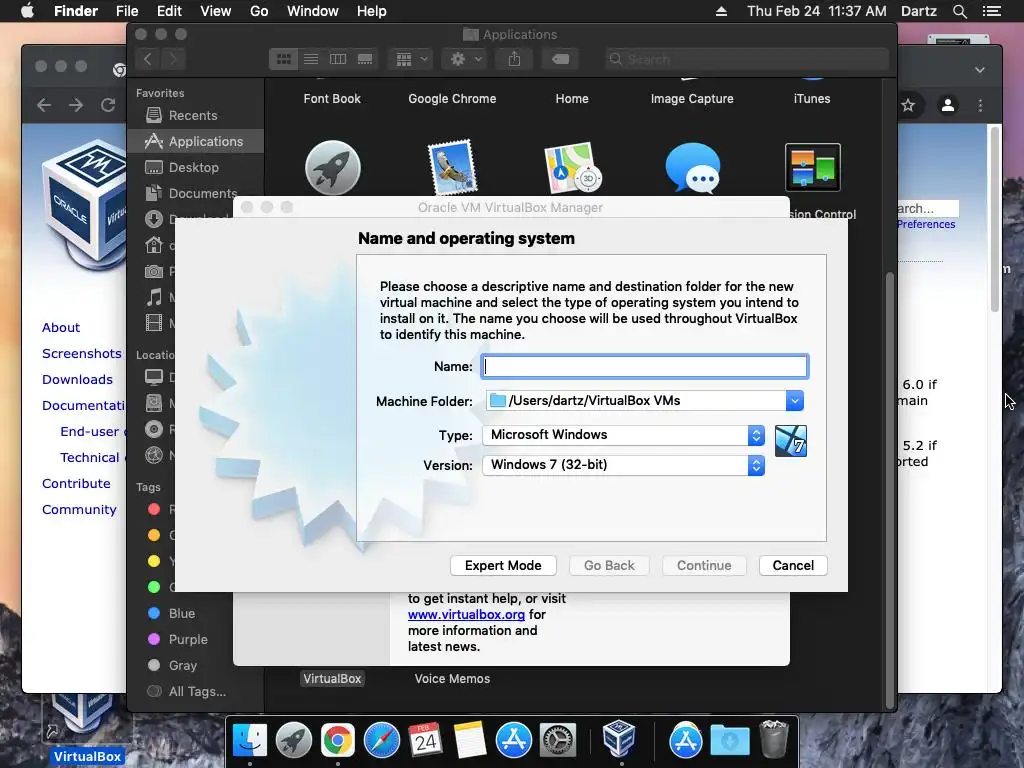This screenshot has height=768, width=1024.
Task: Open Chrome three-dot menu
Action: pyautogui.click(x=980, y=105)
